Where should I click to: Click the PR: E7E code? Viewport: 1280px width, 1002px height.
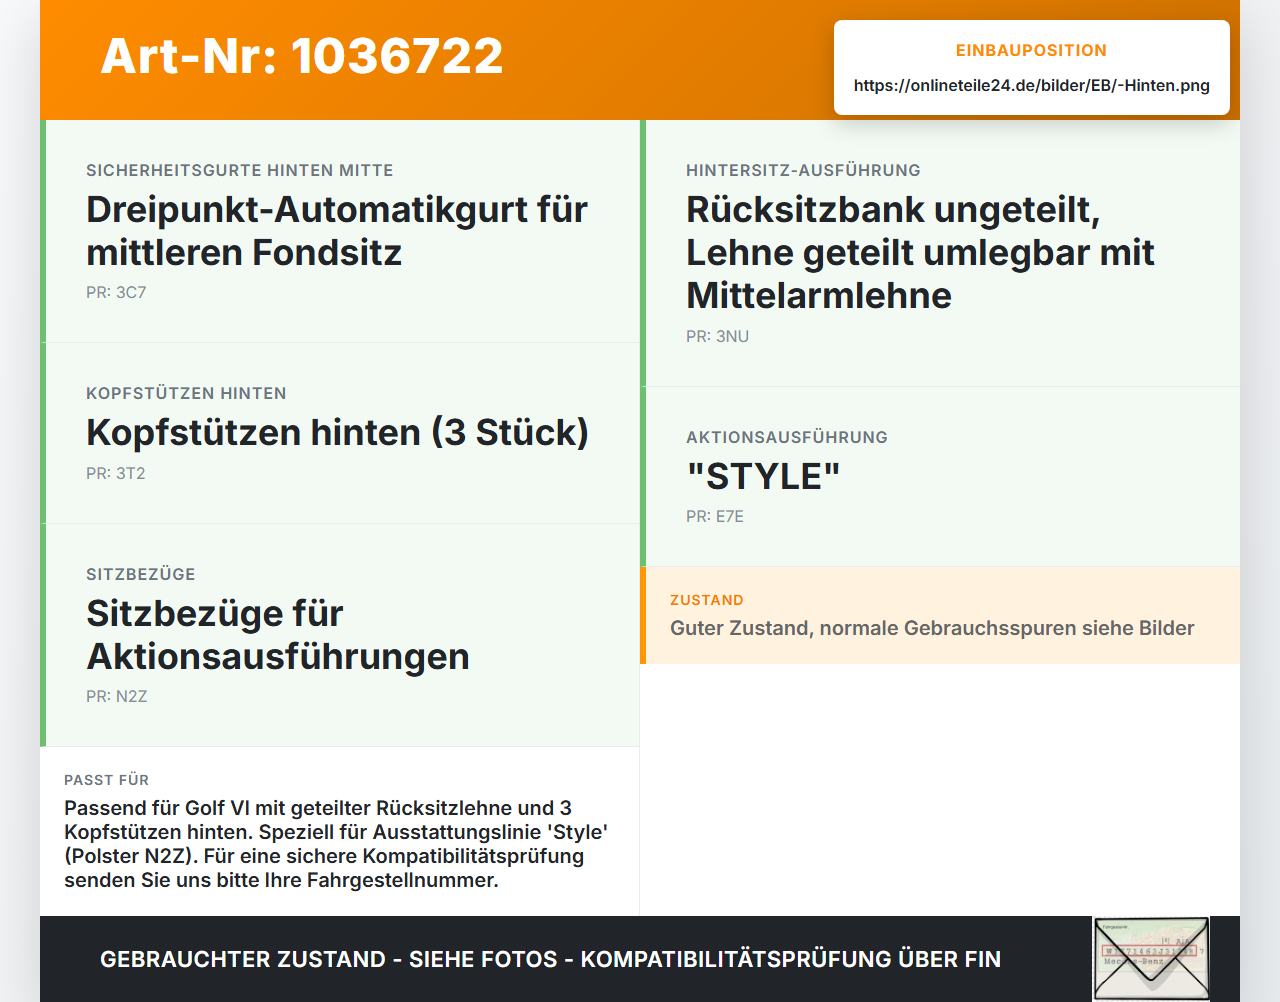click(715, 516)
